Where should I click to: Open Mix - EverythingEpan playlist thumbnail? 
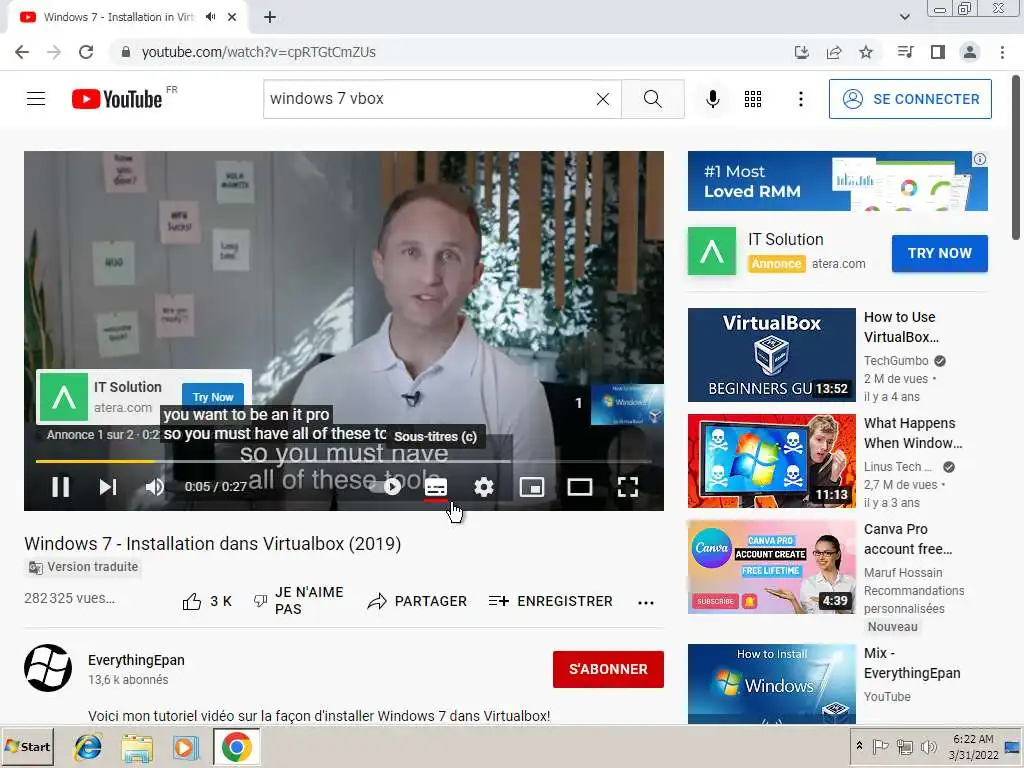[771, 683]
